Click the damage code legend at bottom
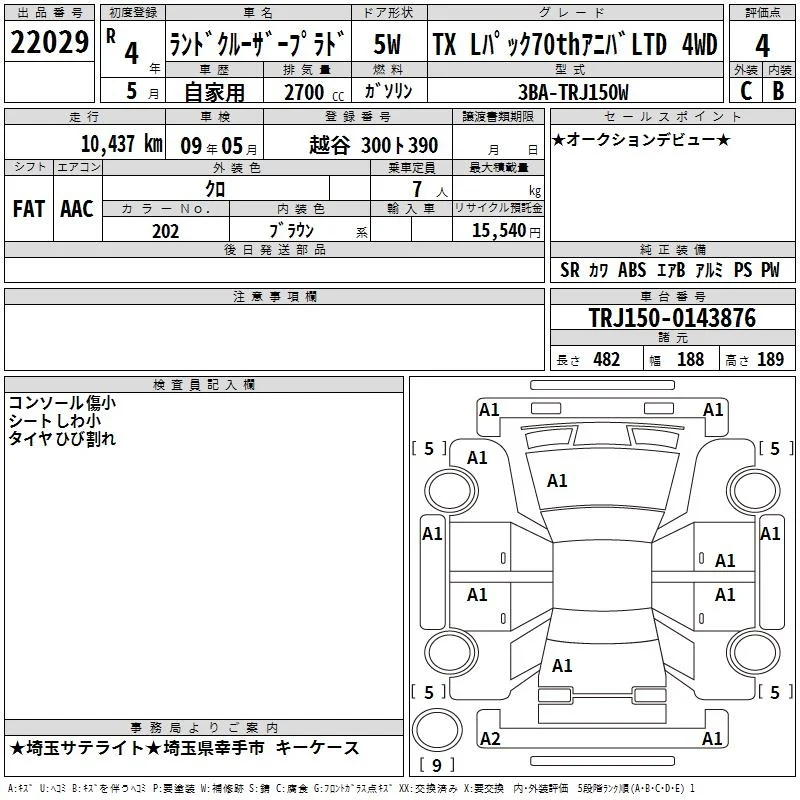Viewport: 800px width, 800px height. (351, 789)
